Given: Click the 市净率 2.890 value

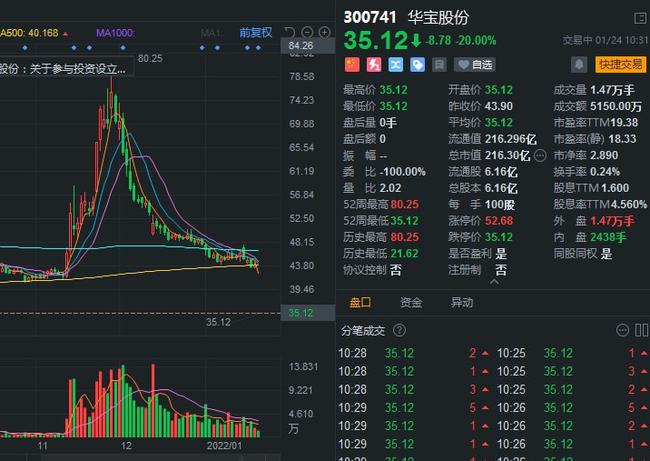Looking at the screenshot, I should [604, 155].
